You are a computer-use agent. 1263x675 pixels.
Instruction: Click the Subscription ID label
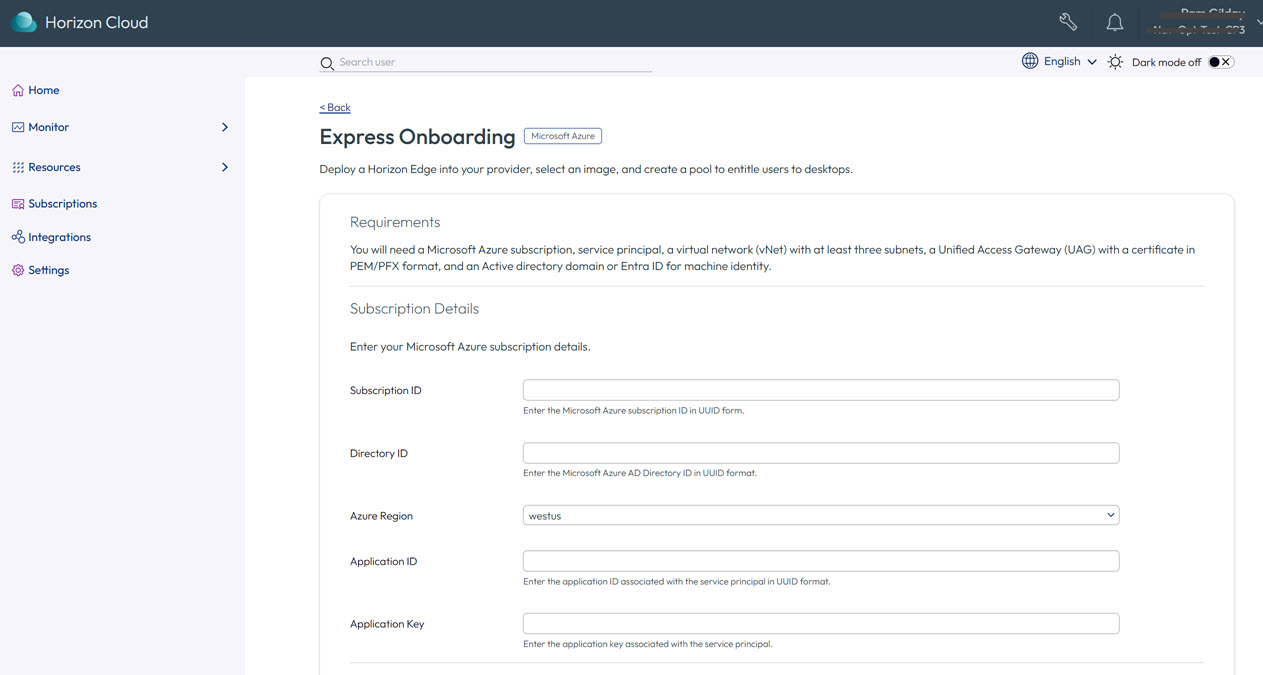pyautogui.click(x=386, y=390)
